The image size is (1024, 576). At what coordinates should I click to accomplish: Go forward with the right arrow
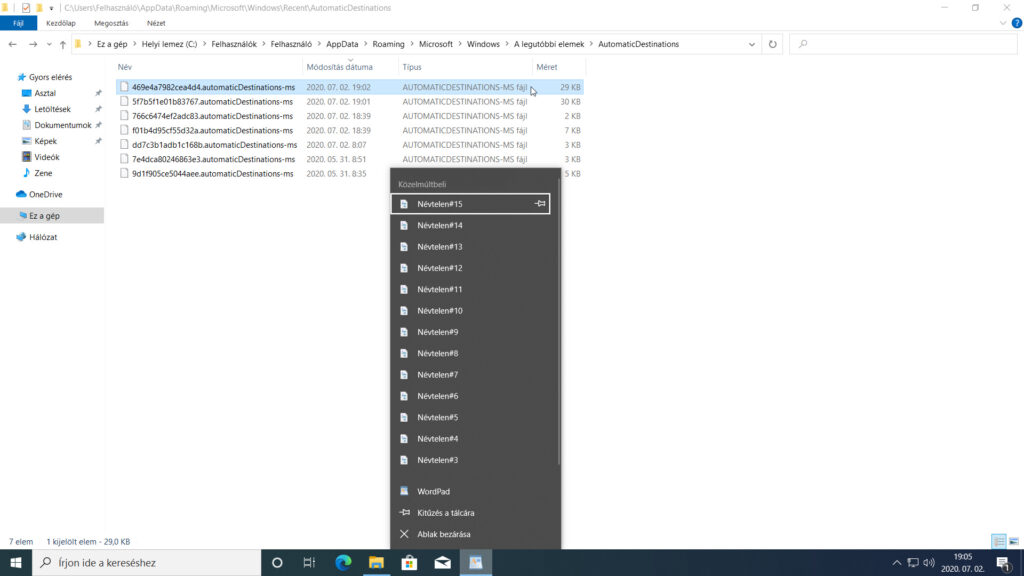[x=33, y=44]
